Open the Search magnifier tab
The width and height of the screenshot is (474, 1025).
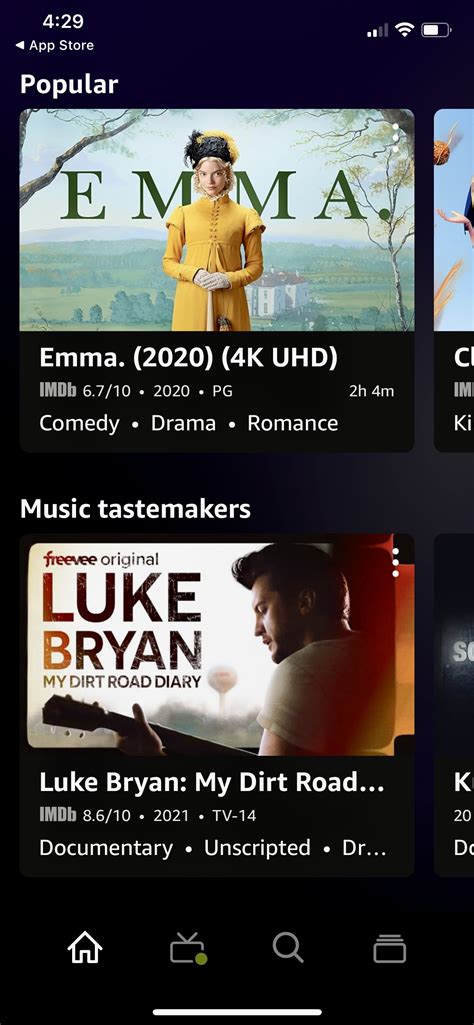pyautogui.click(x=288, y=947)
